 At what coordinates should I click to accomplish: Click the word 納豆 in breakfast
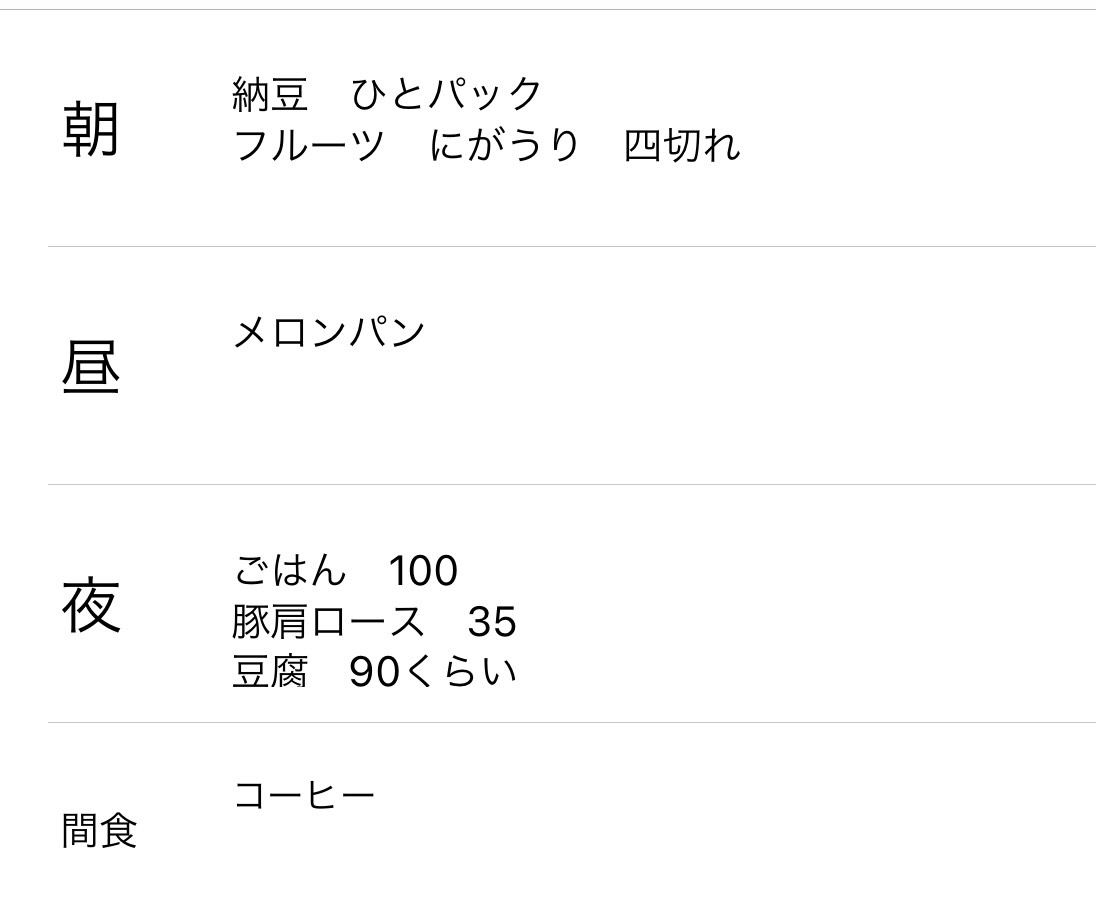point(270,94)
